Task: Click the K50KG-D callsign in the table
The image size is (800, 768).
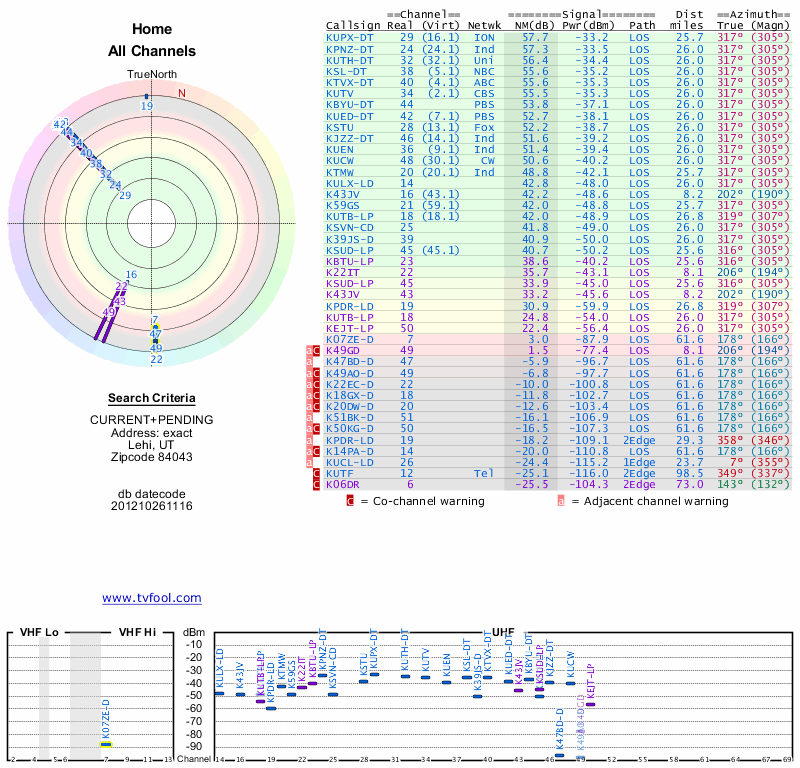Action: coord(349,429)
